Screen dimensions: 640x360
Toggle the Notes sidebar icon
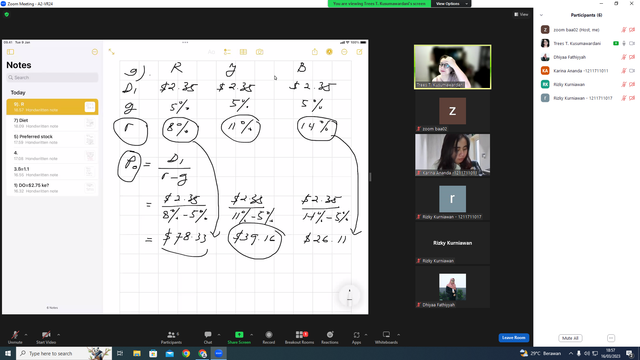[11, 52]
